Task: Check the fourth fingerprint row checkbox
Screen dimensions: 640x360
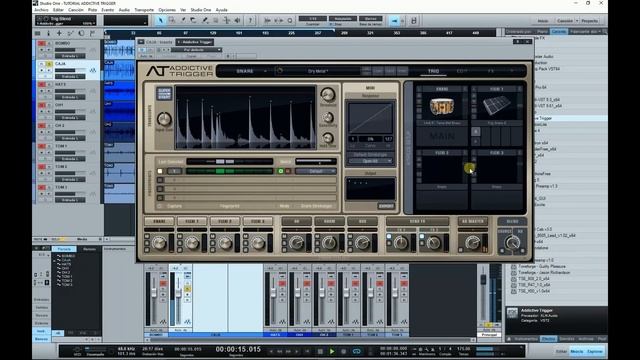Action: point(160,198)
